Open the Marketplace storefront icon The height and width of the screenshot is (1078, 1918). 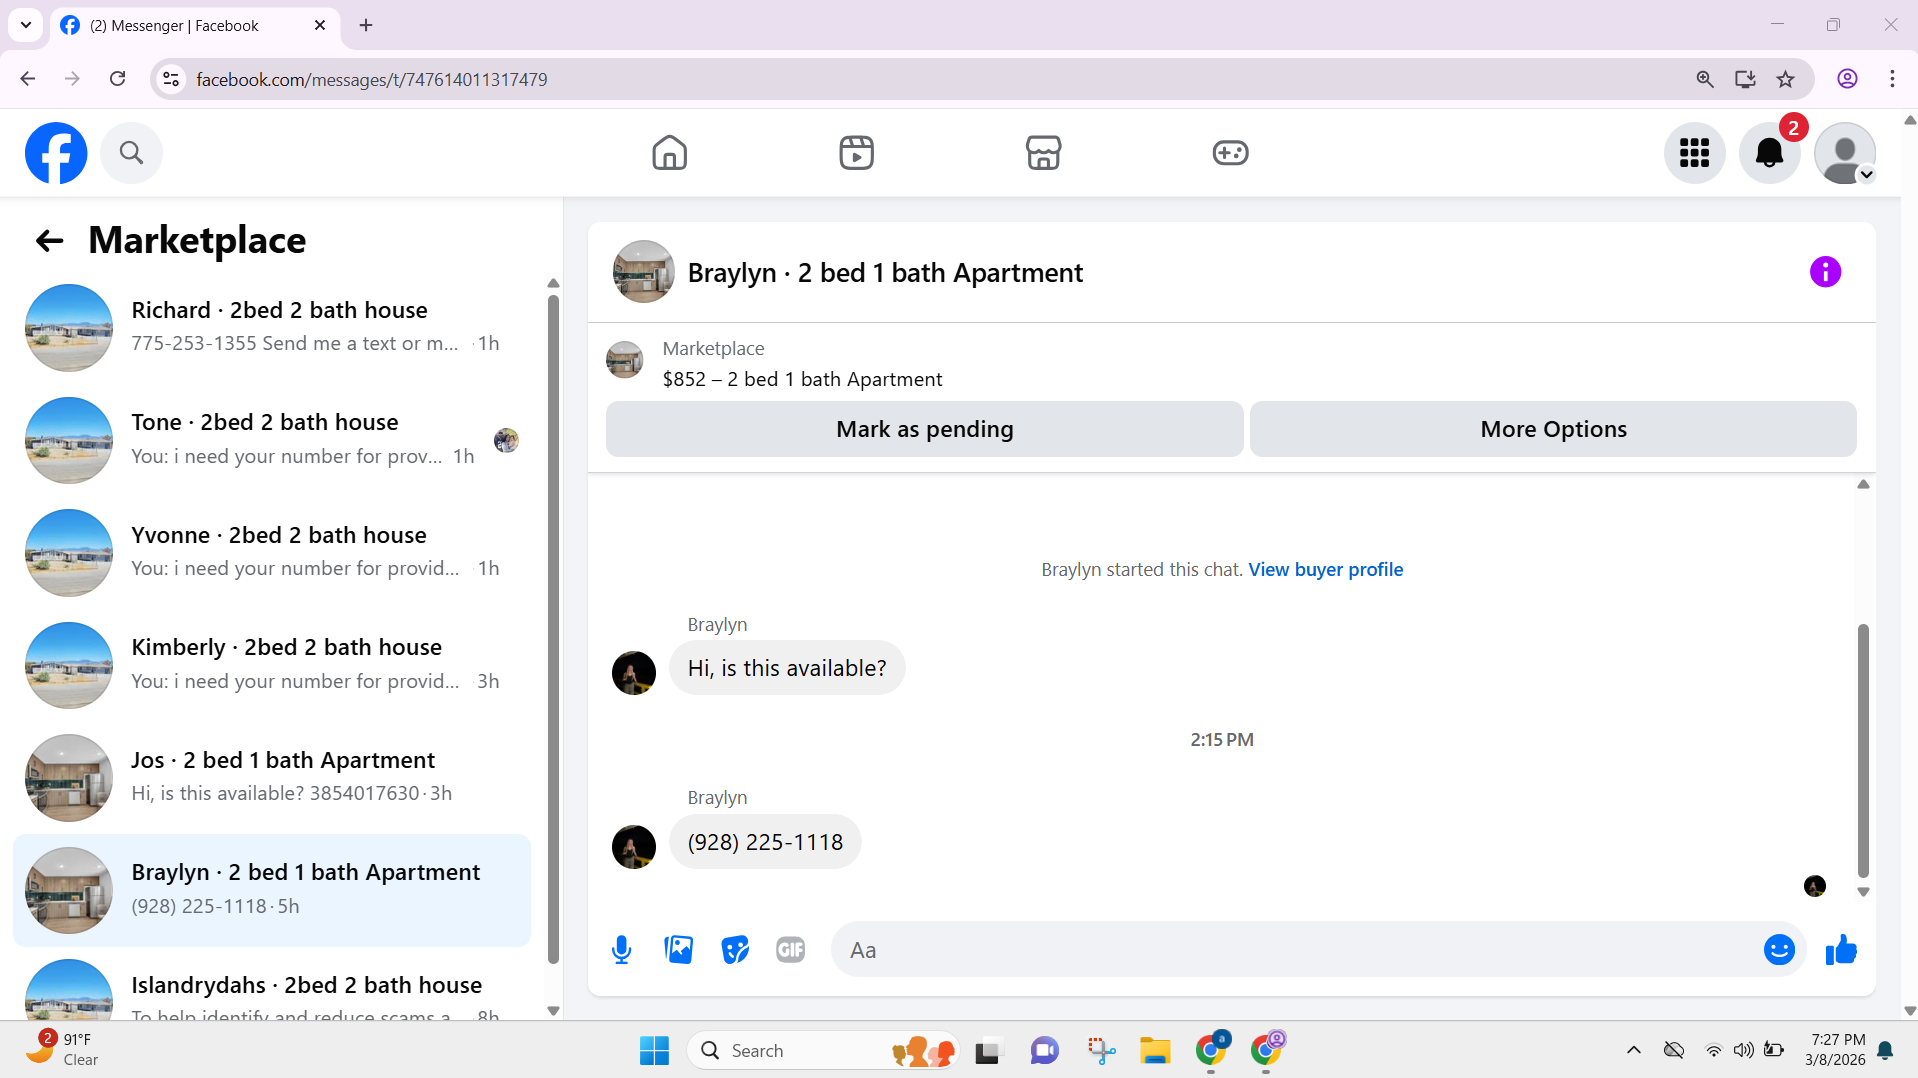pos(1043,153)
